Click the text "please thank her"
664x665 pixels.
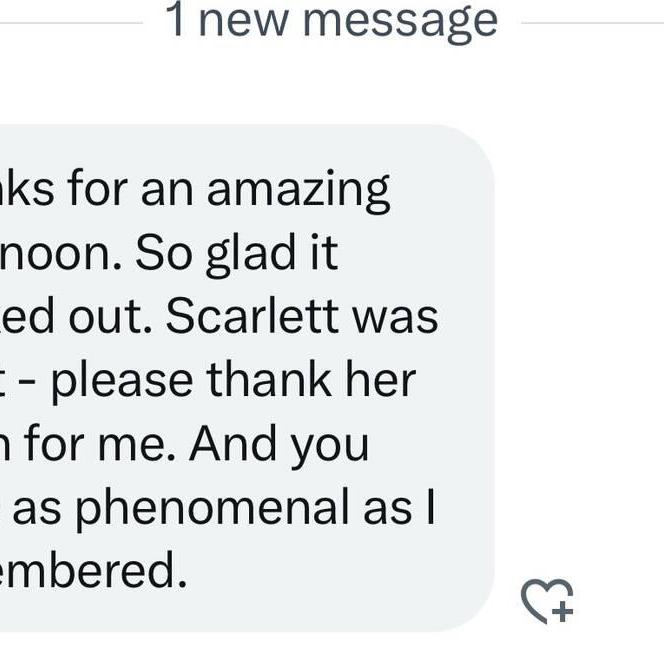[x=233, y=381]
